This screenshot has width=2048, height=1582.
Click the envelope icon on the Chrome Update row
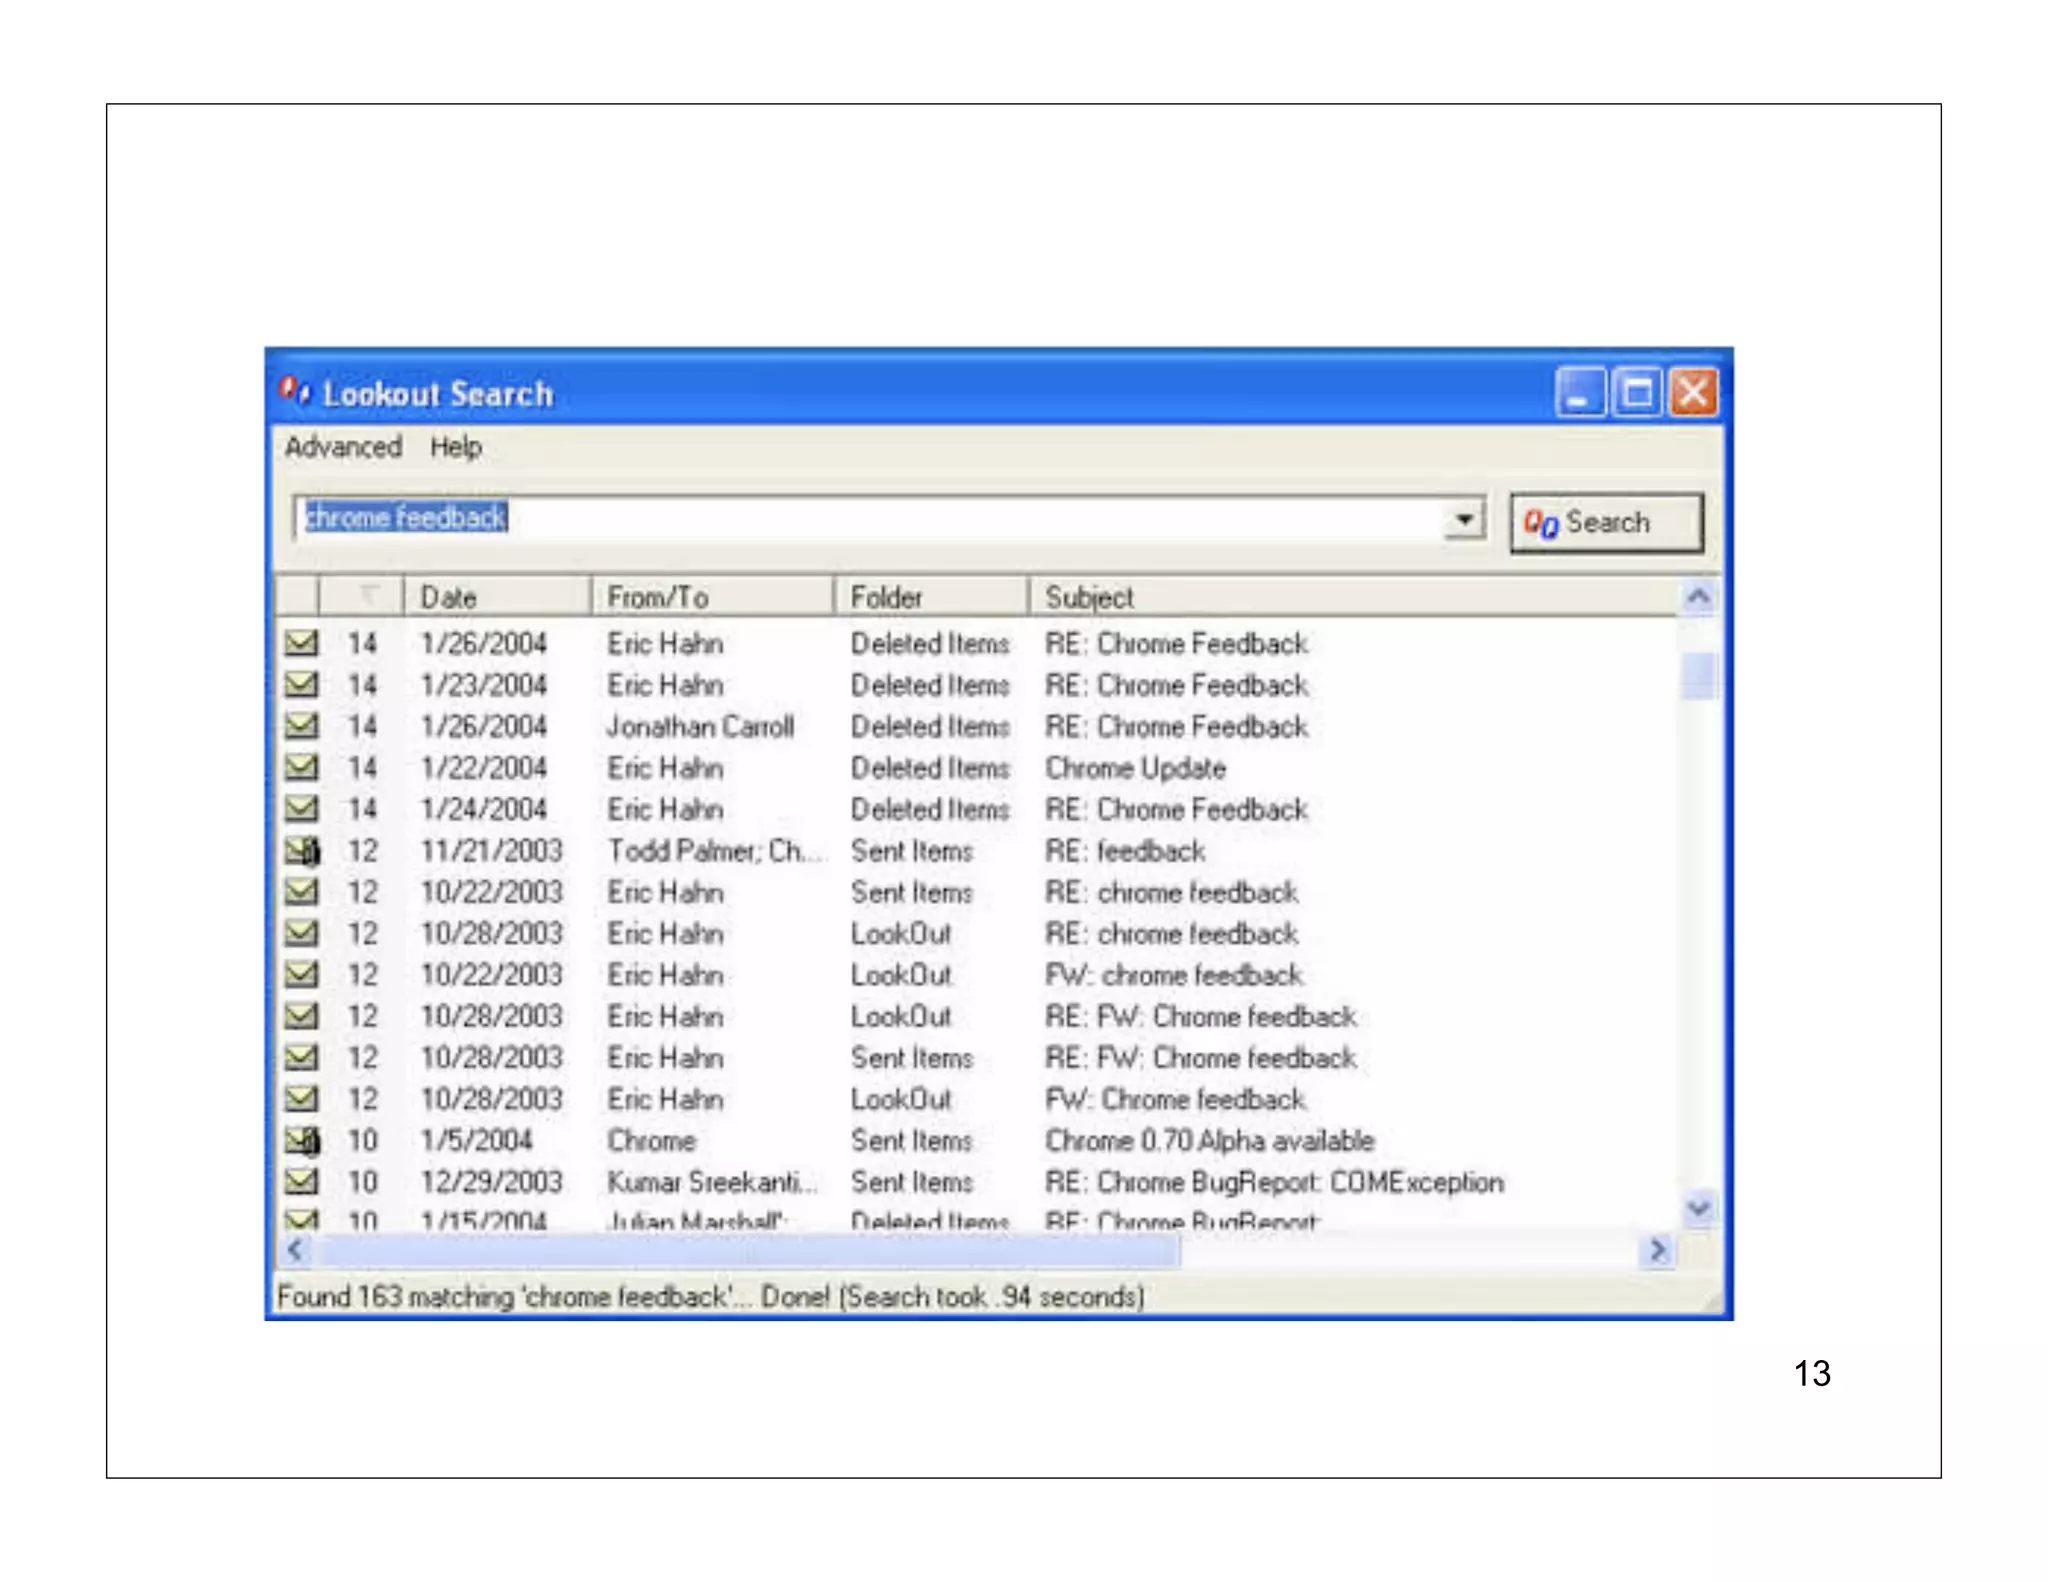click(301, 767)
